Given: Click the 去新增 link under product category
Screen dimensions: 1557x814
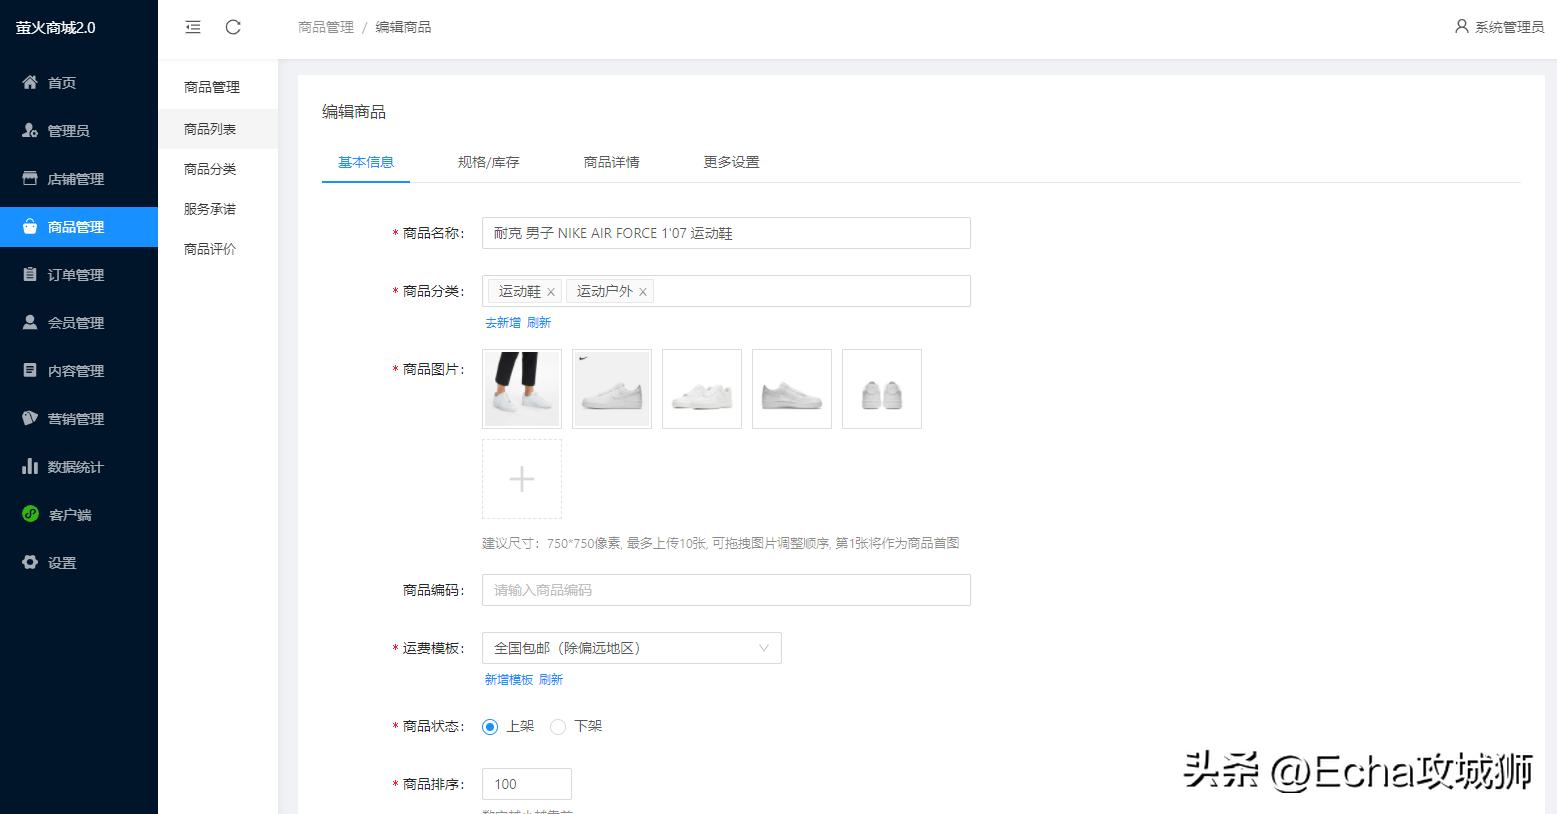Looking at the screenshot, I should click(501, 322).
